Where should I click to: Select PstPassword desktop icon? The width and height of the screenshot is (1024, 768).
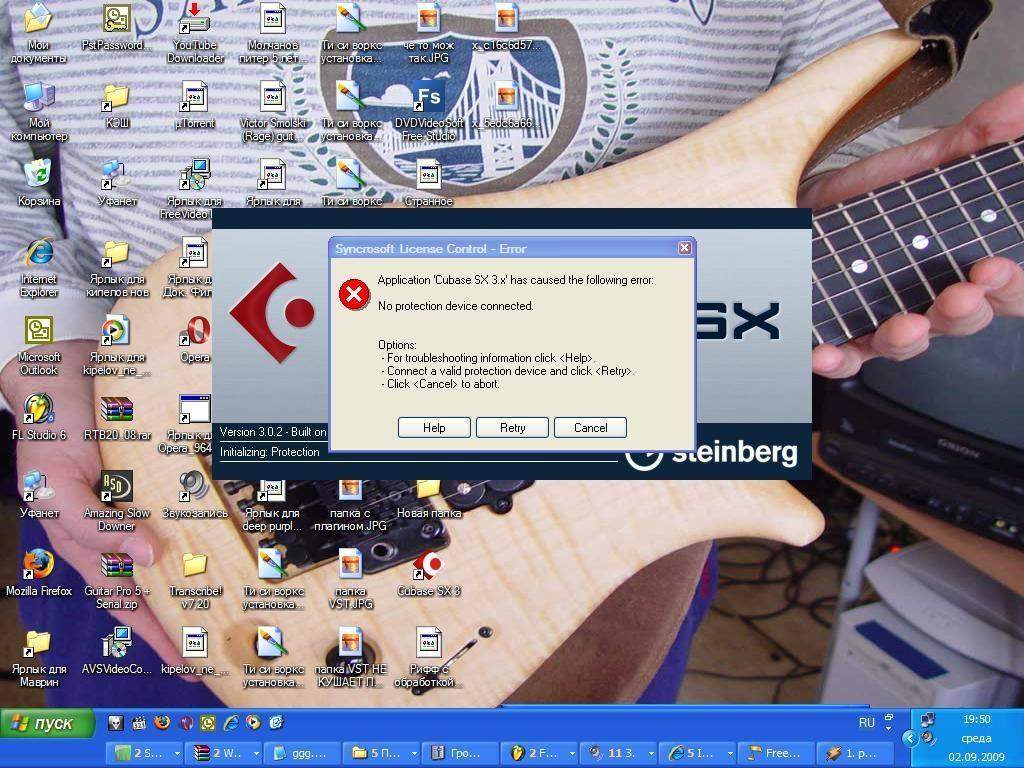[116, 27]
